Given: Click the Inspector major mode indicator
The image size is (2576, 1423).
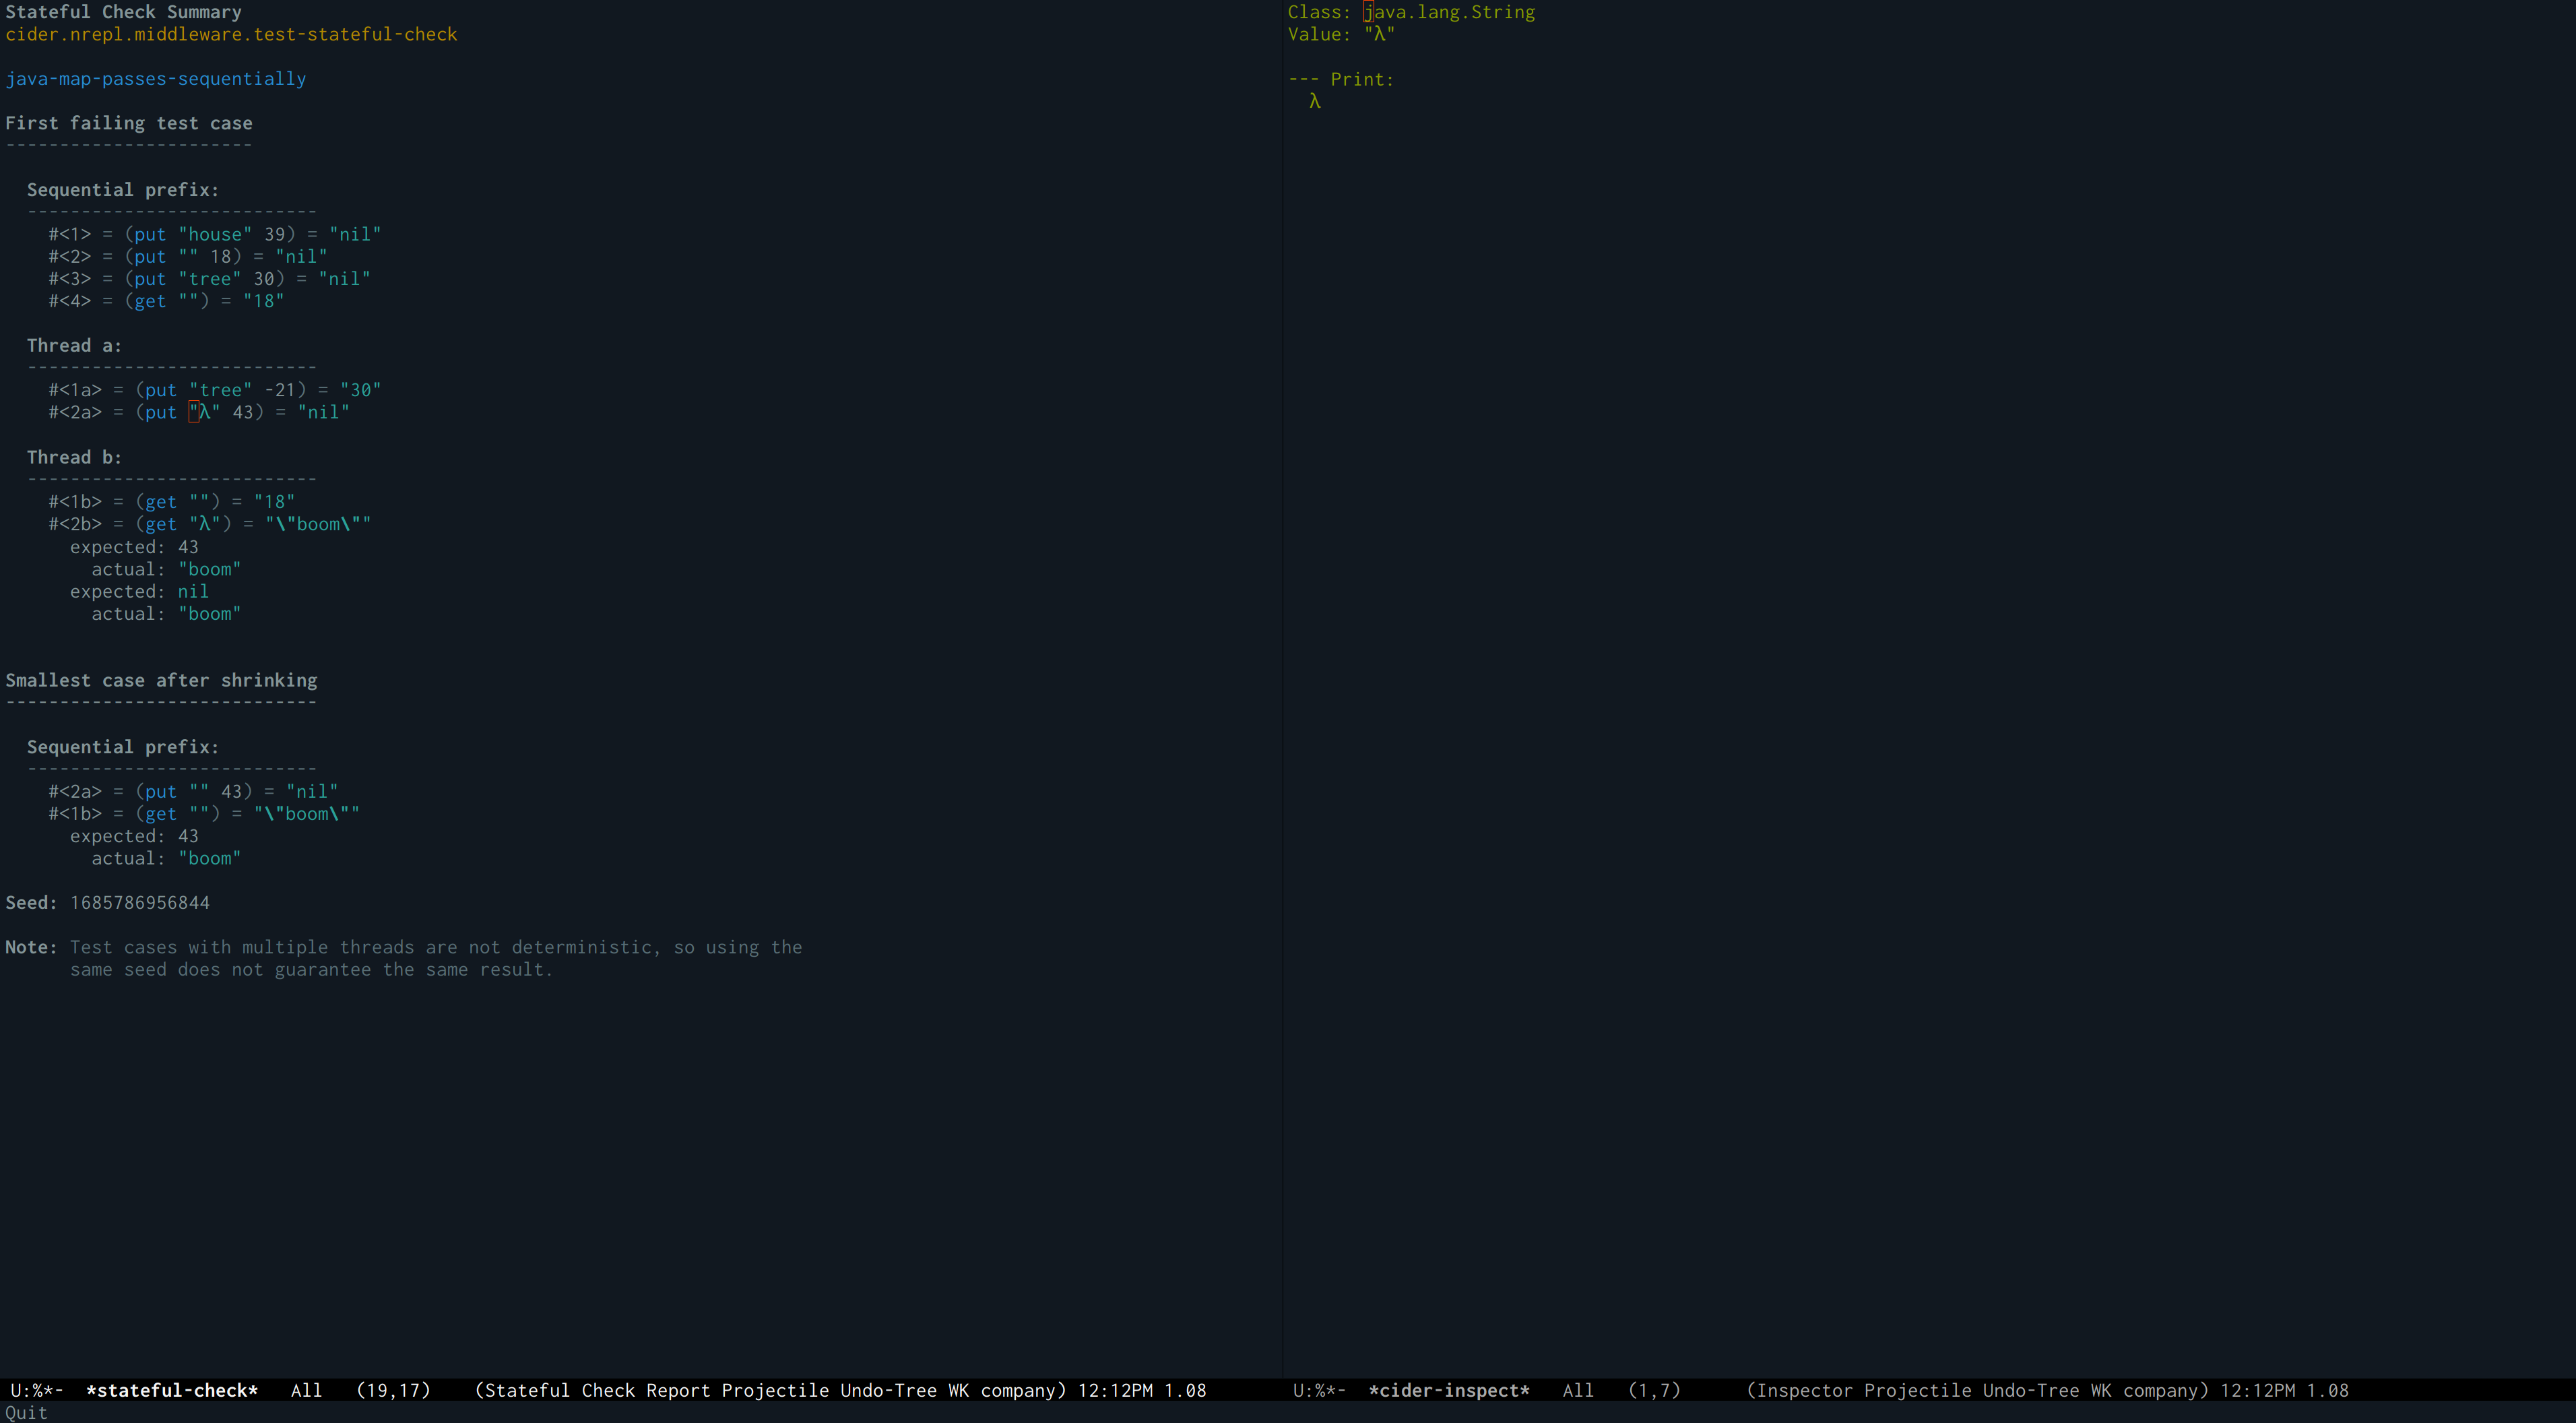Looking at the screenshot, I should click(x=1803, y=1390).
